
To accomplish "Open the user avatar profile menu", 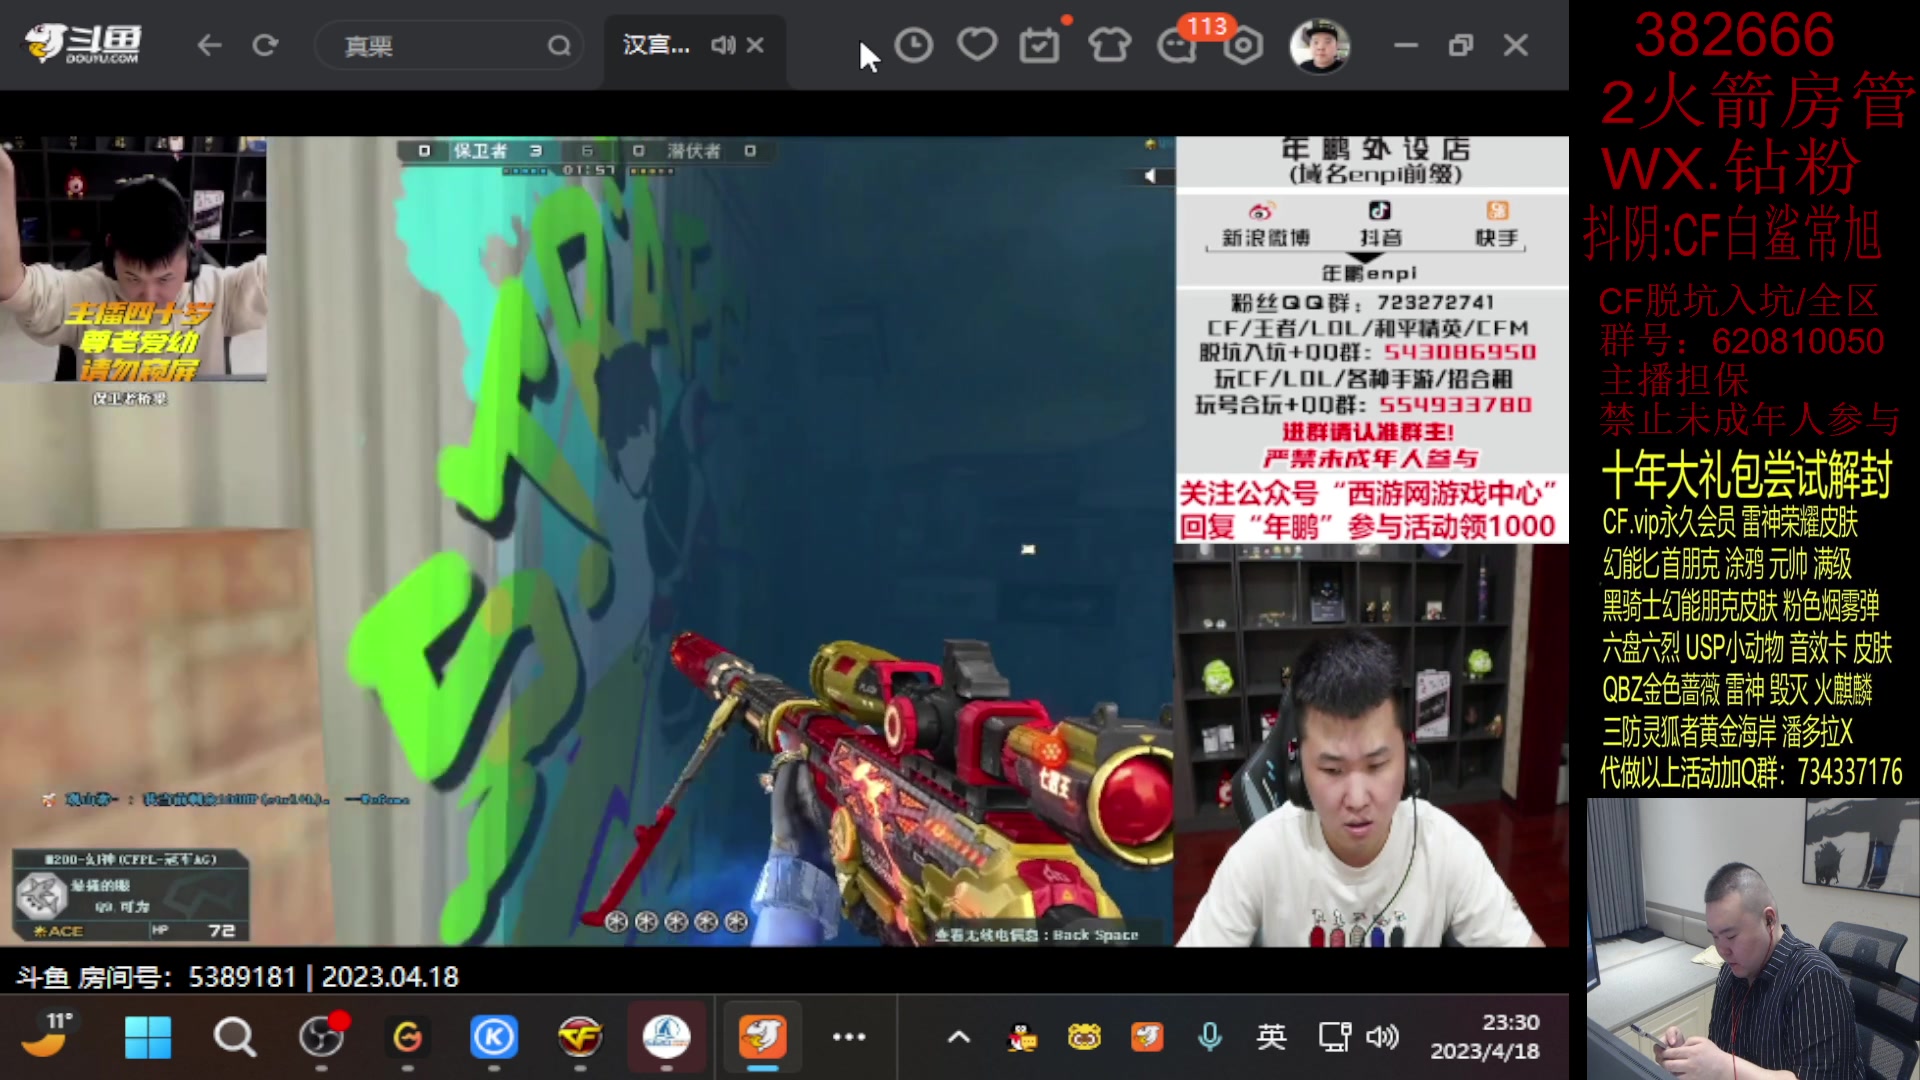I will (1319, 46).
